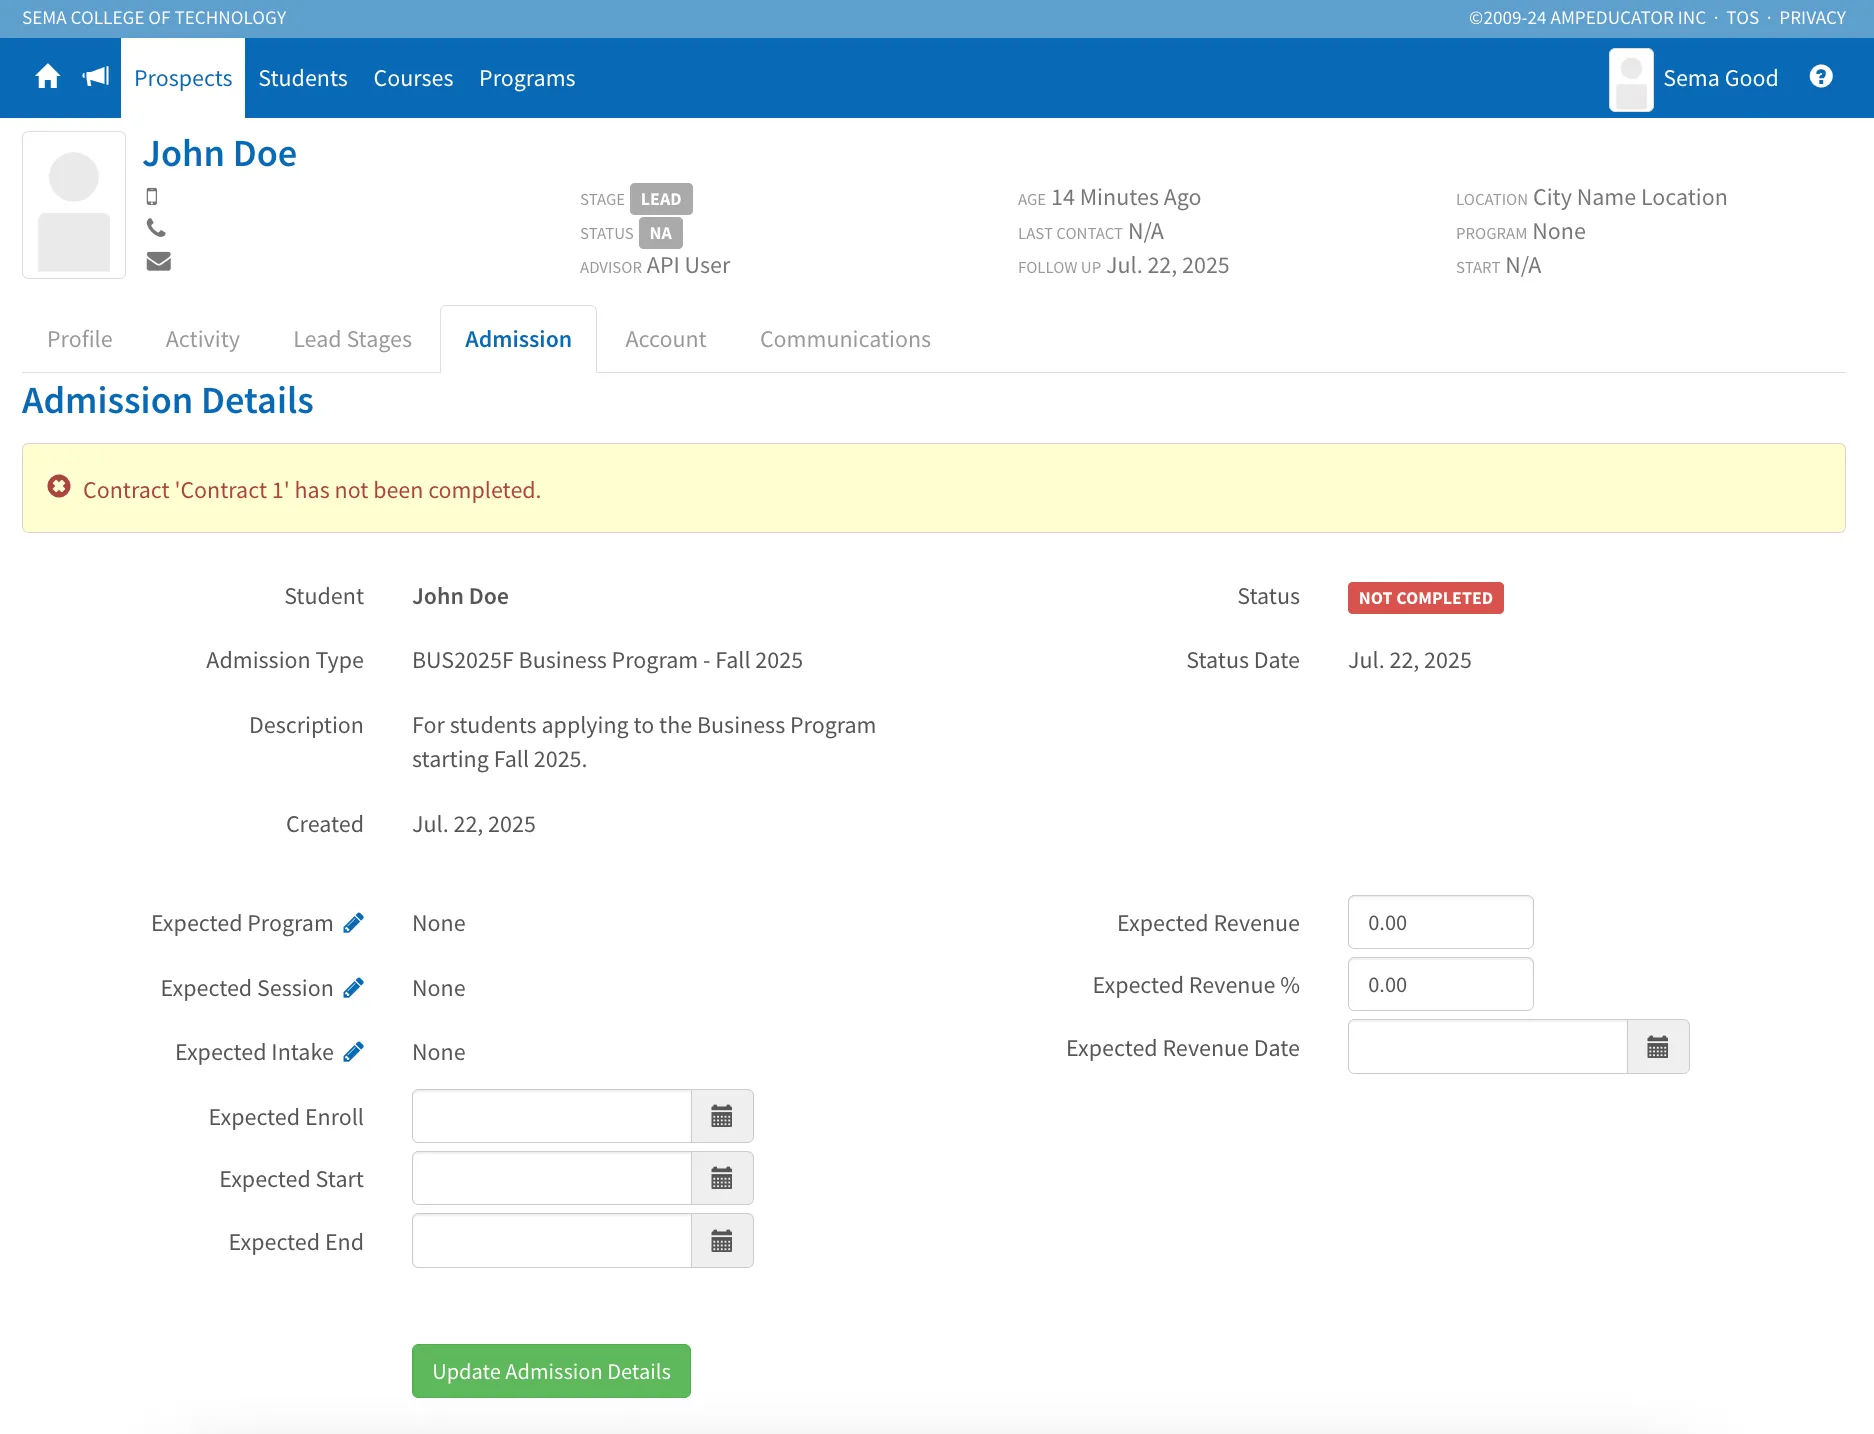Edit Expected Session with pencil icon
This screenshot has height=1434, width=1874.
pyautogui.click(x=353, y=988)
